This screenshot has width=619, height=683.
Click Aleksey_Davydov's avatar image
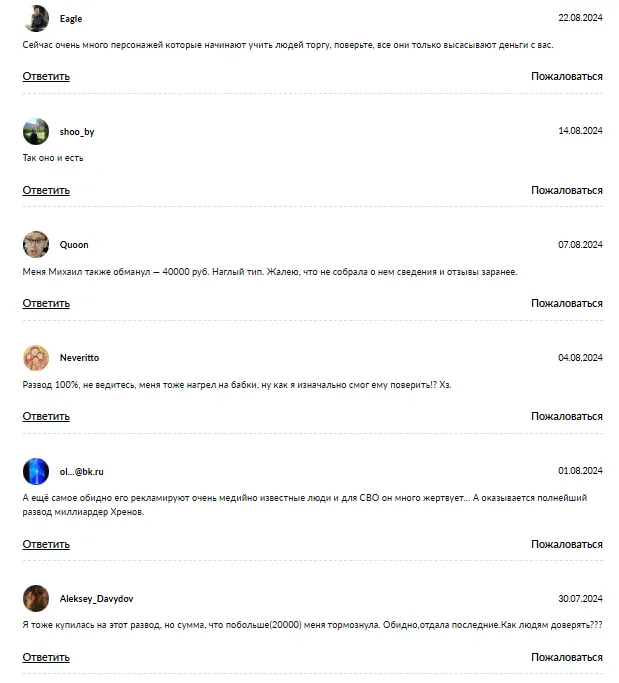click(x=36, y=598)
